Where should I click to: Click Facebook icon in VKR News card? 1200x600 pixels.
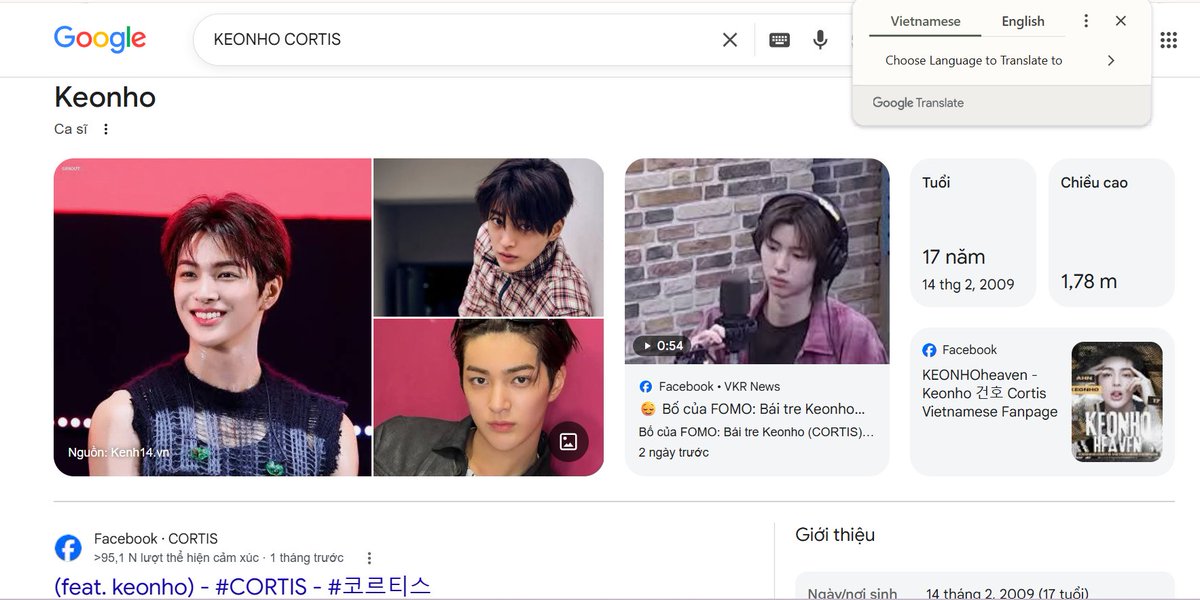646,386
